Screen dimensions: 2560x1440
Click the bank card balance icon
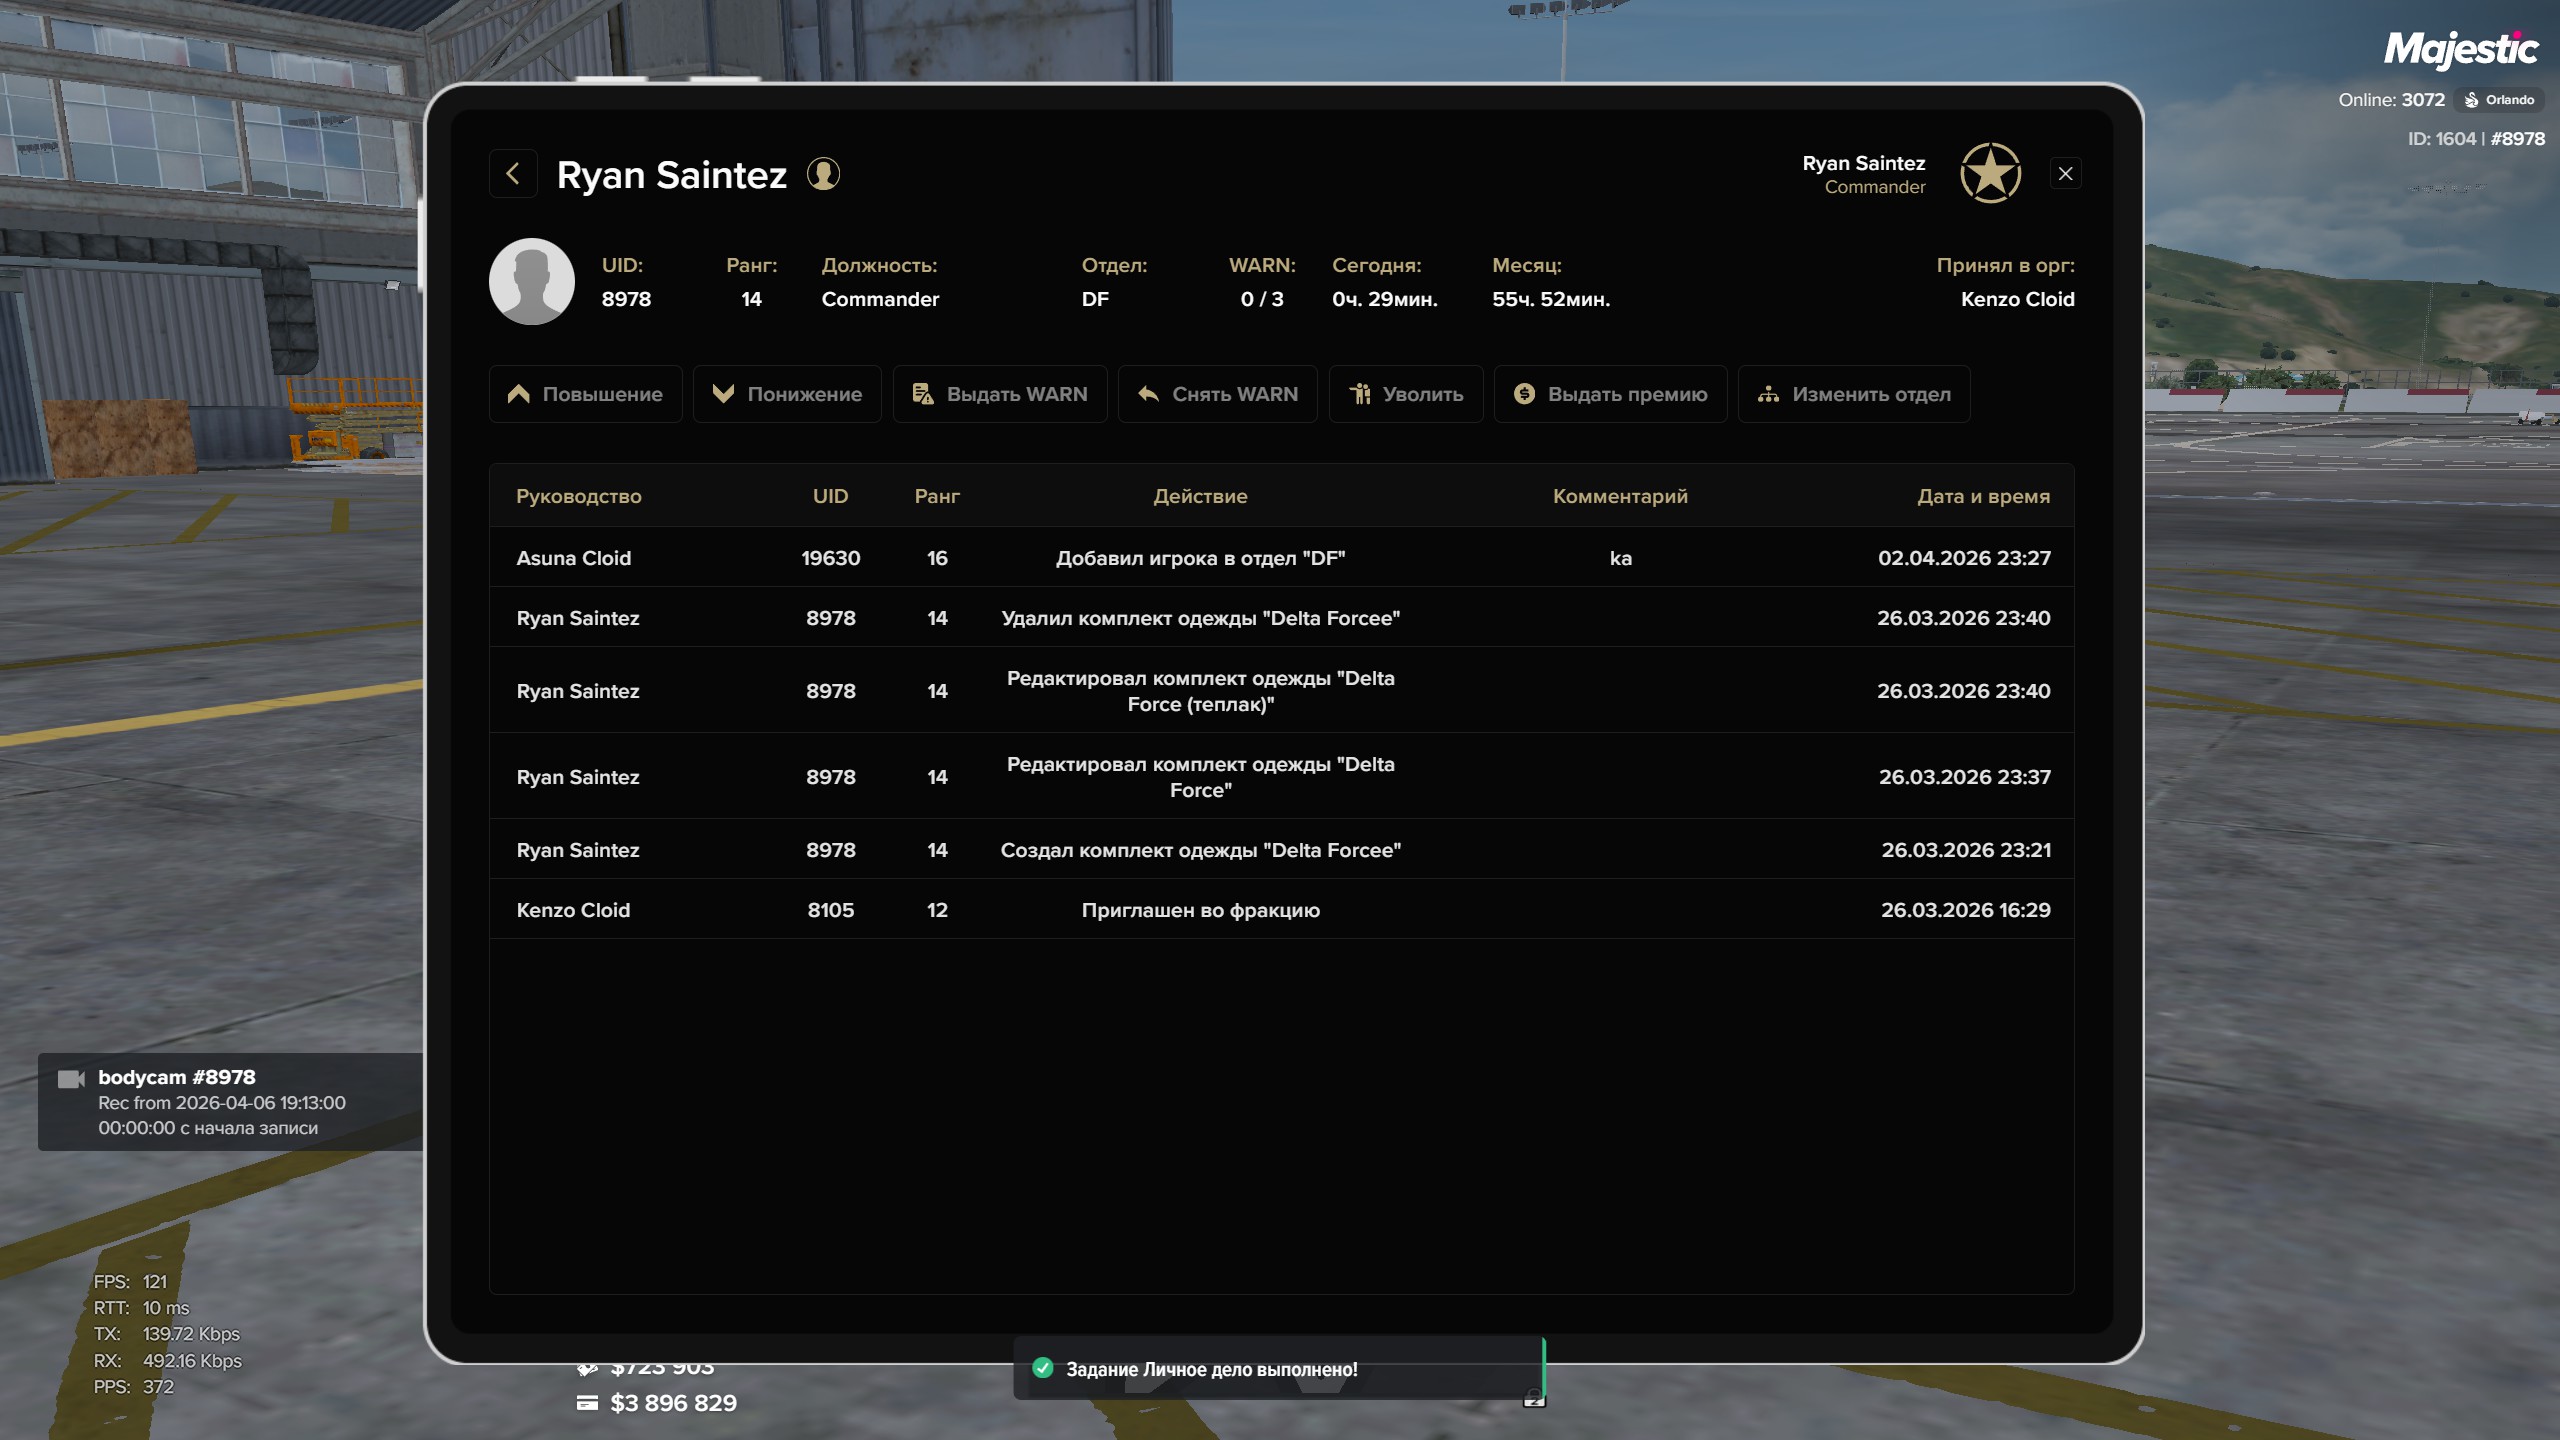587,1403
